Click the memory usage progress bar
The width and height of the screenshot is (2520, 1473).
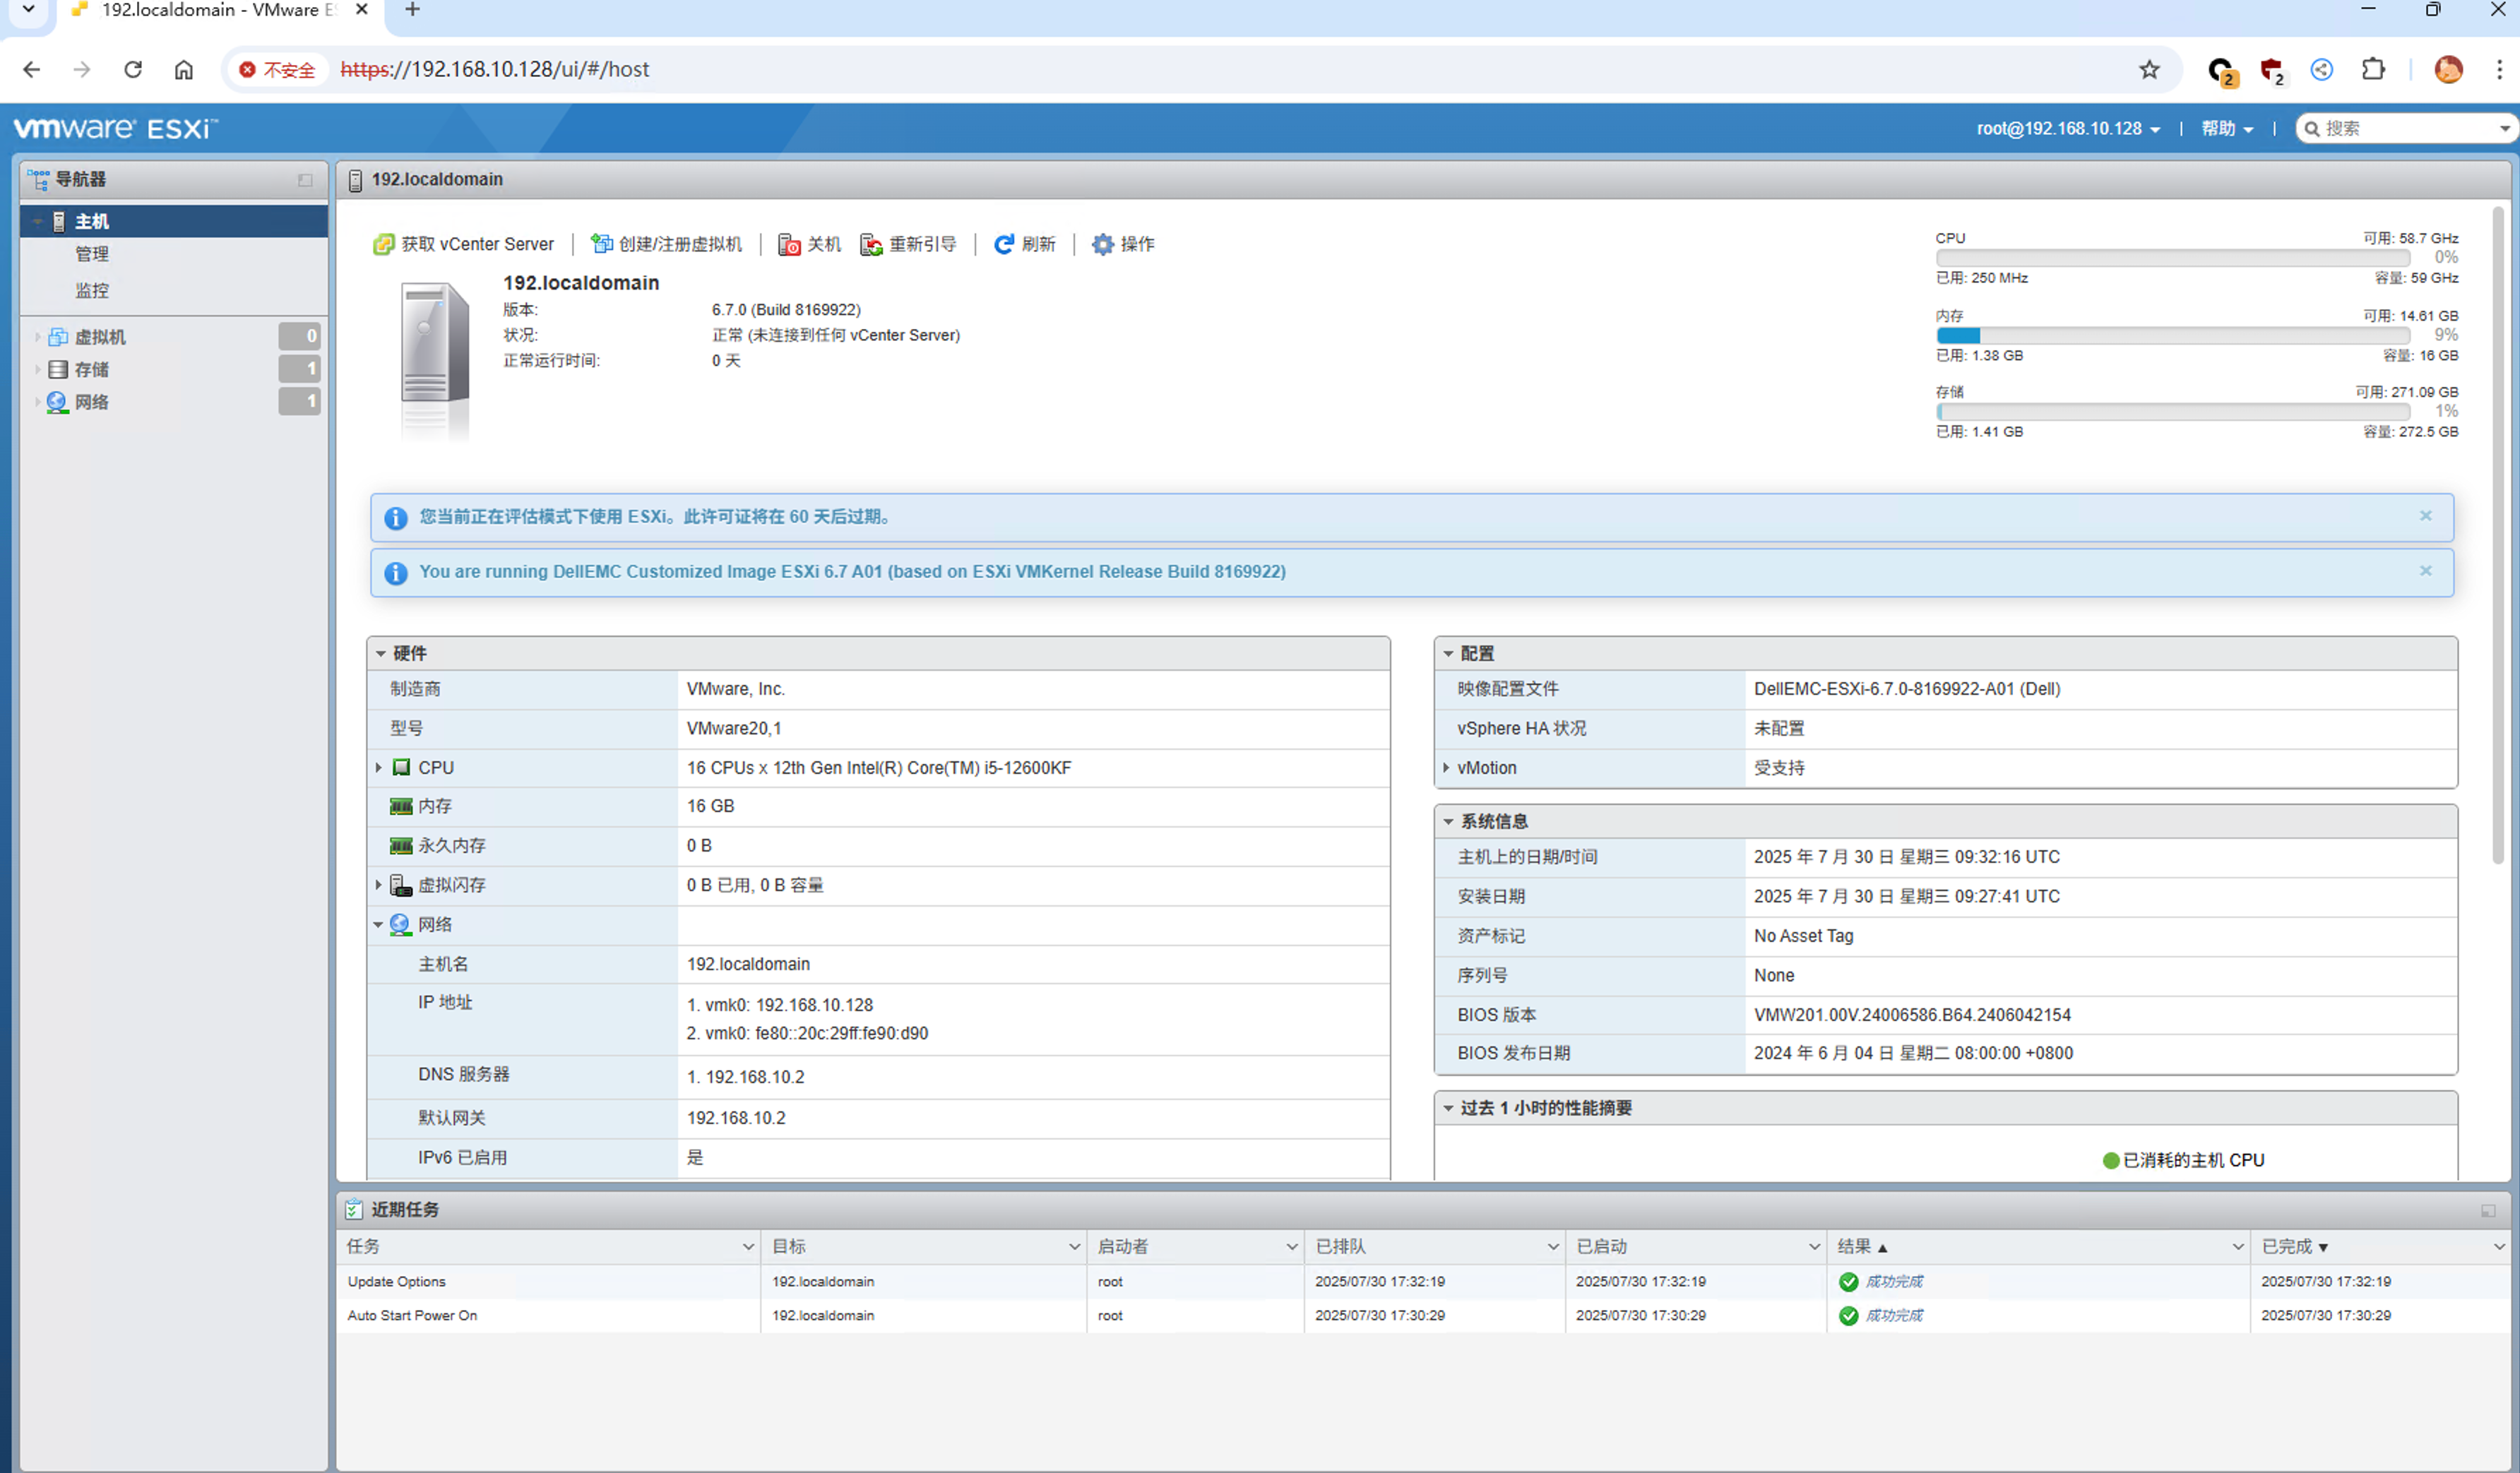(x=2172, y=336)
